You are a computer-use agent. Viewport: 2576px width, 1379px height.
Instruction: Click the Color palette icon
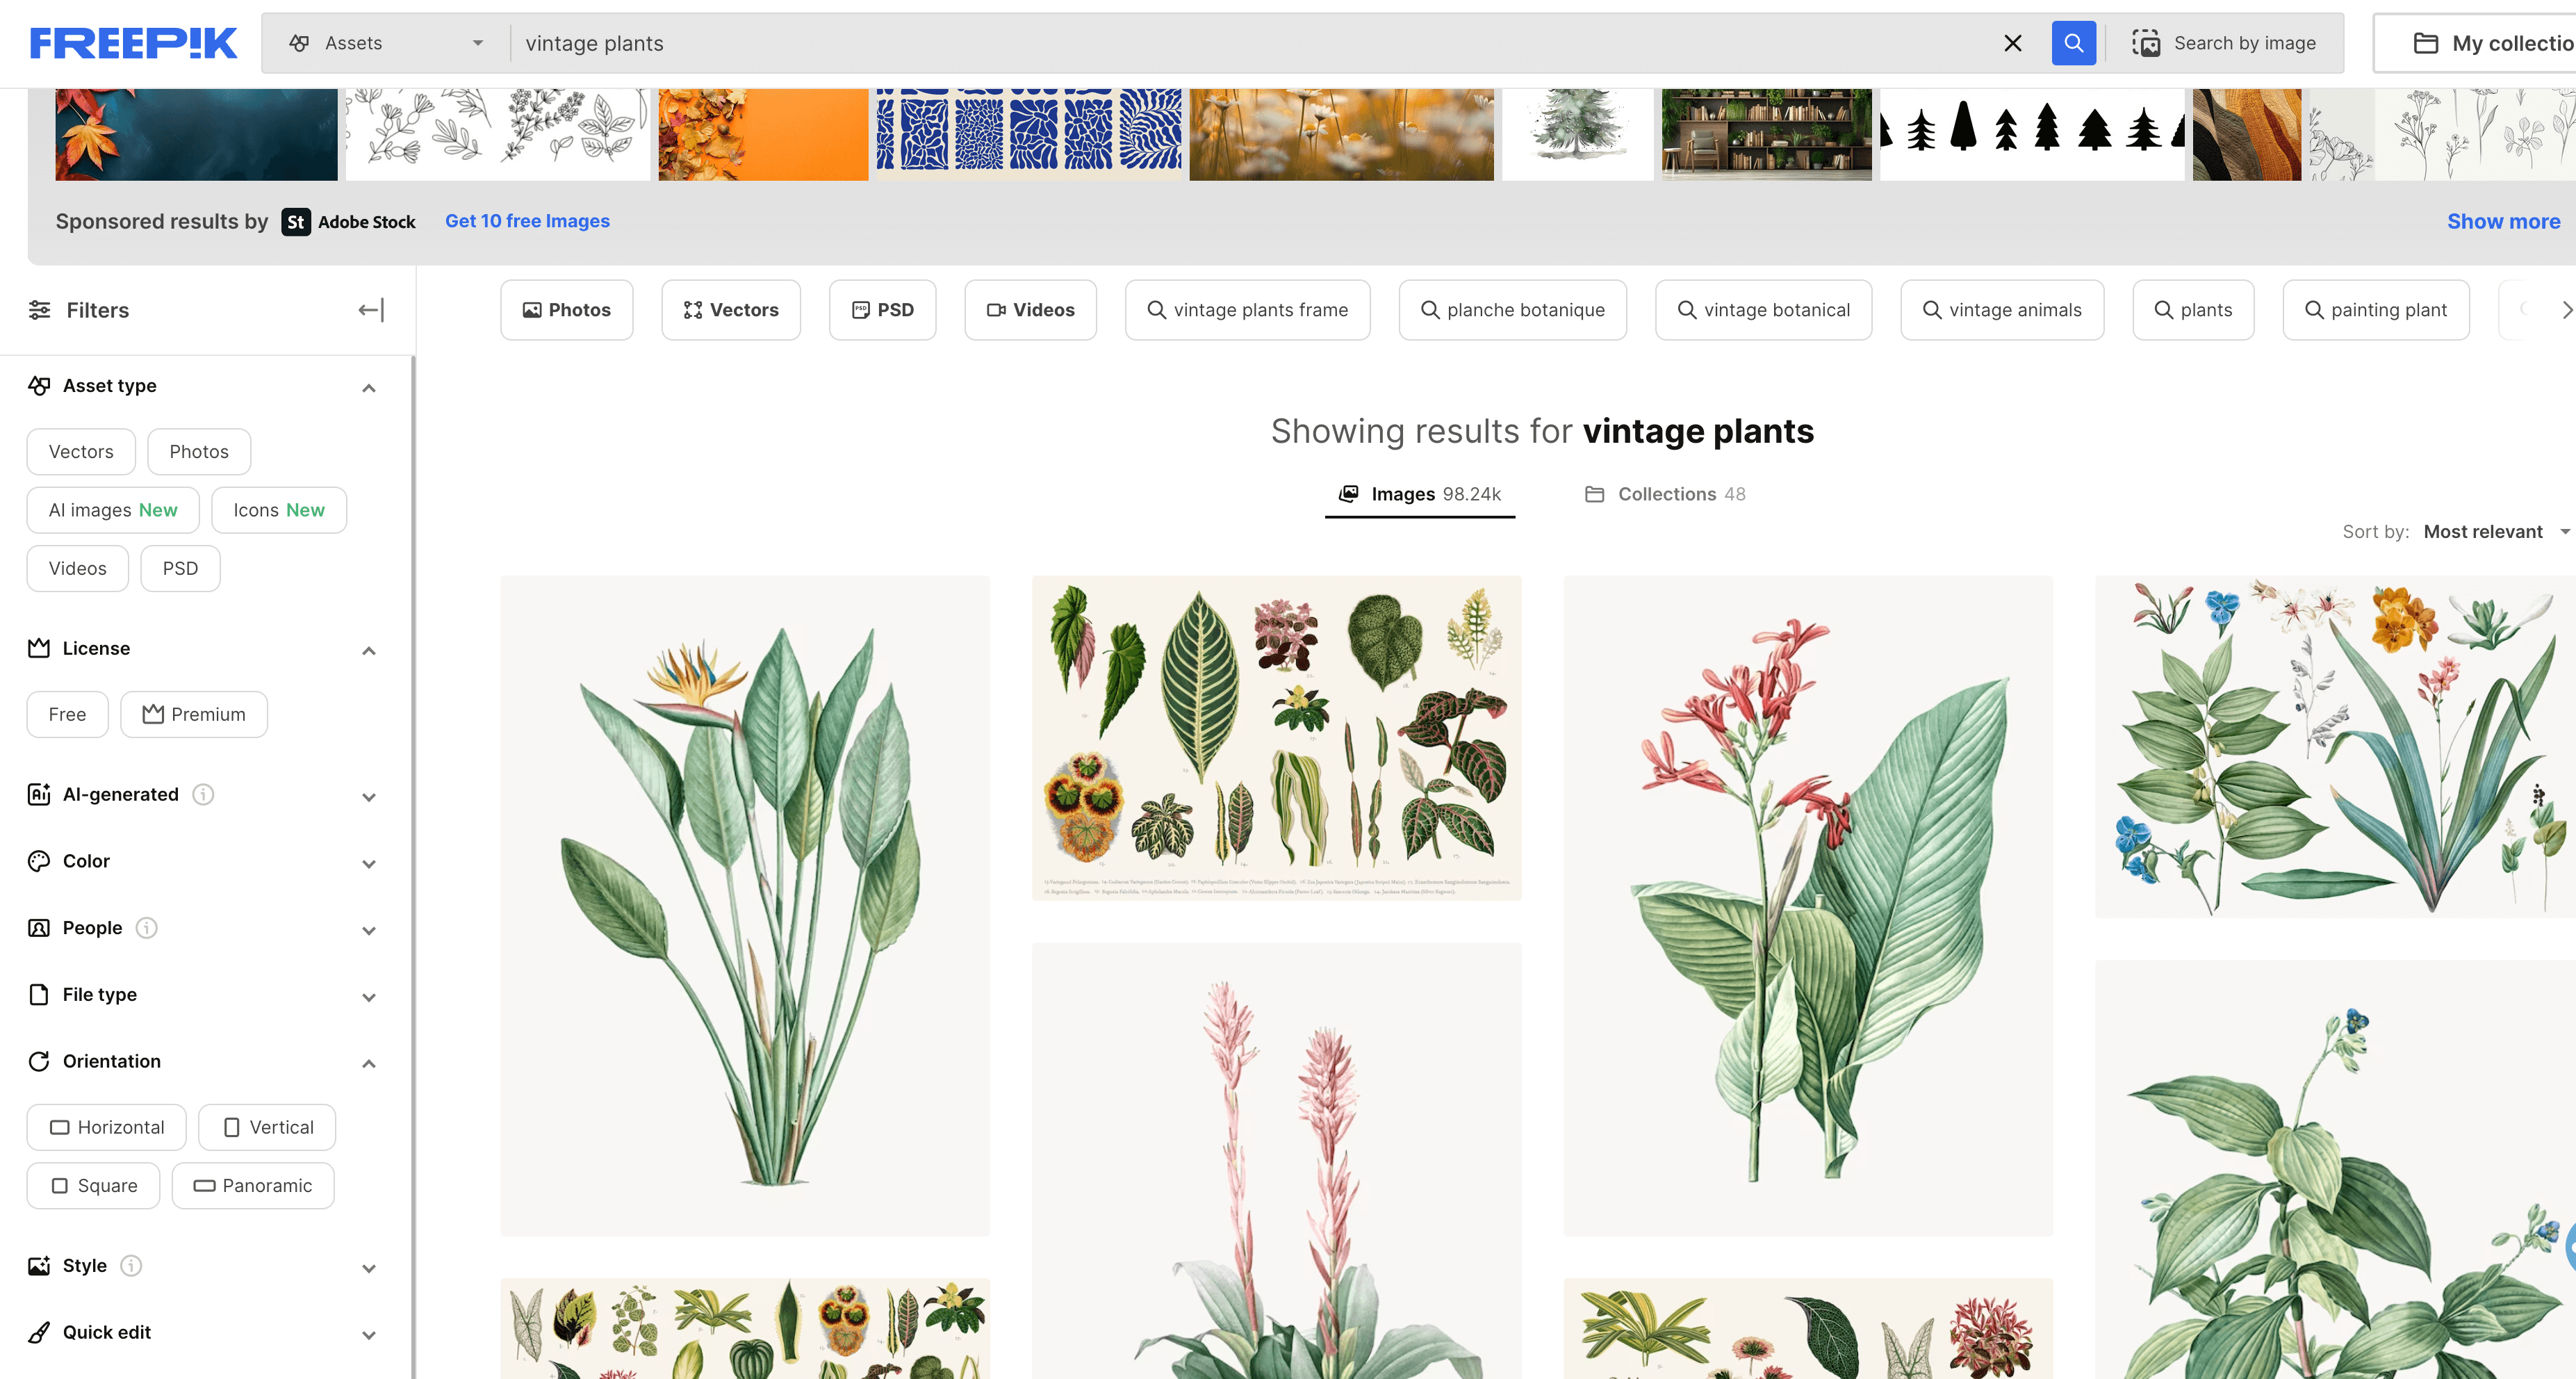(39, 861)
